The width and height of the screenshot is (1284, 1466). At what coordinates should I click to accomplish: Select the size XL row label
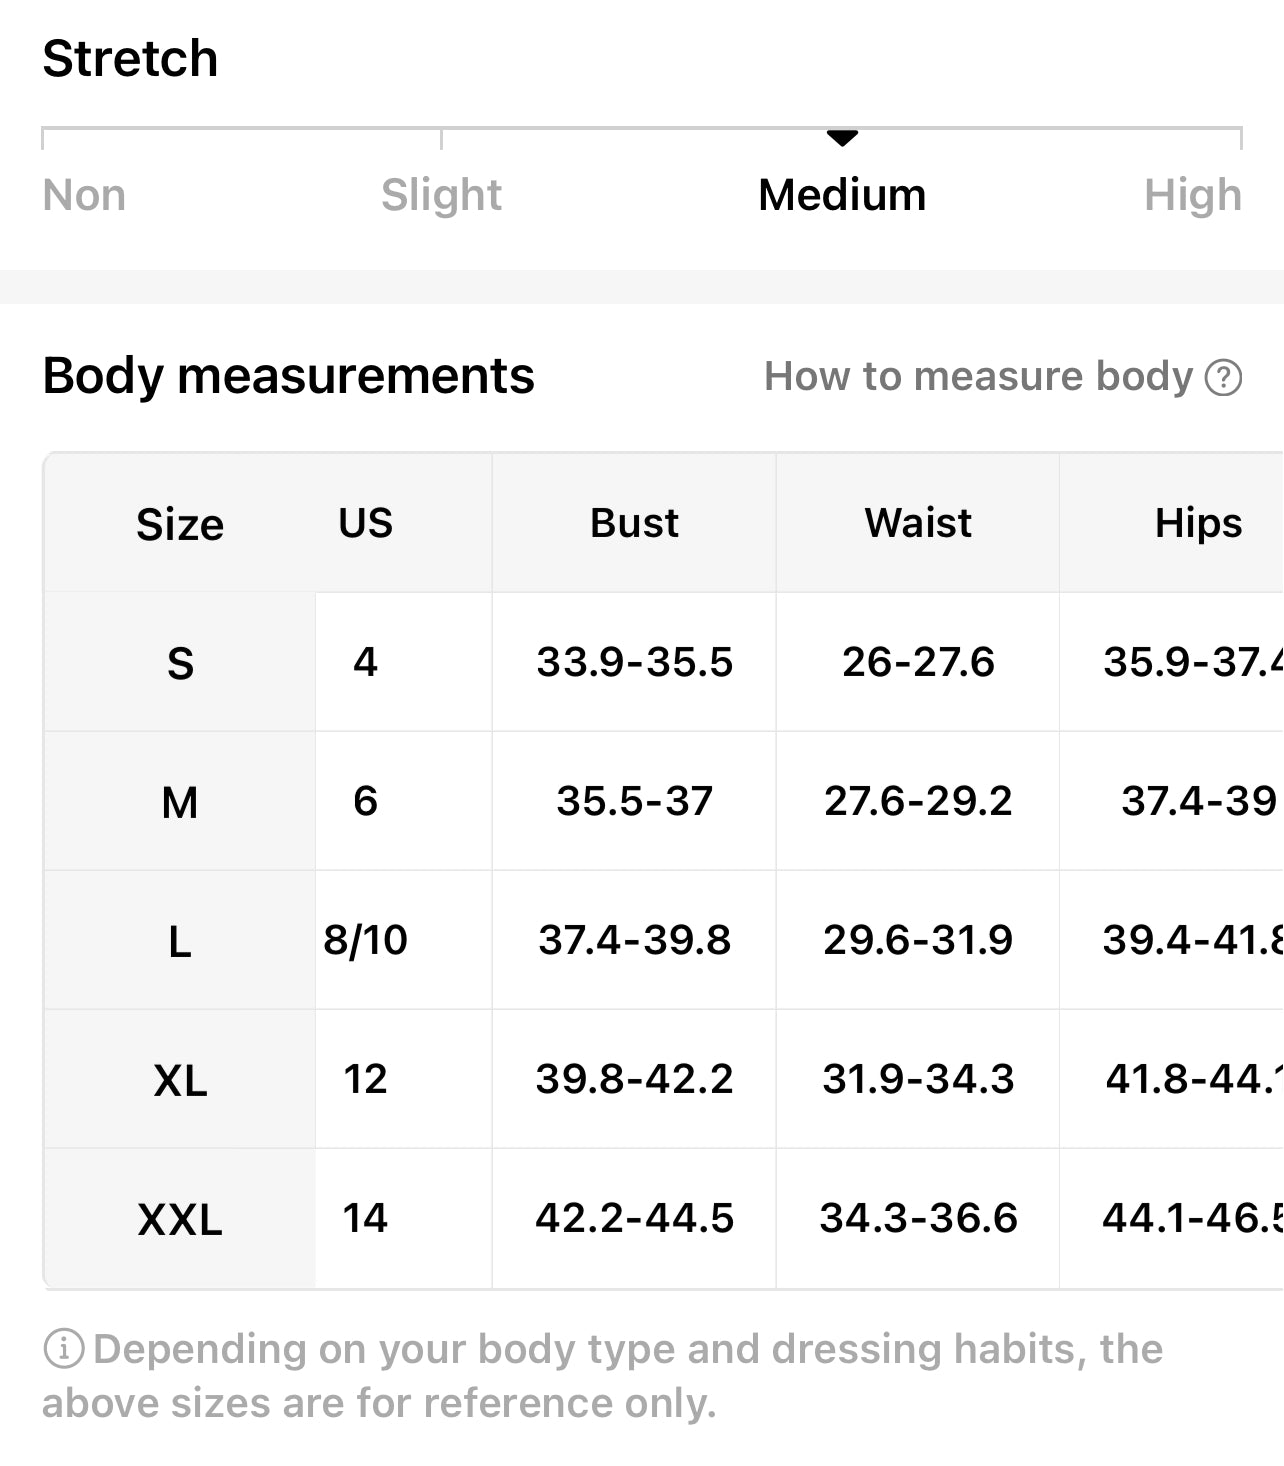[x=180, y=1080]
